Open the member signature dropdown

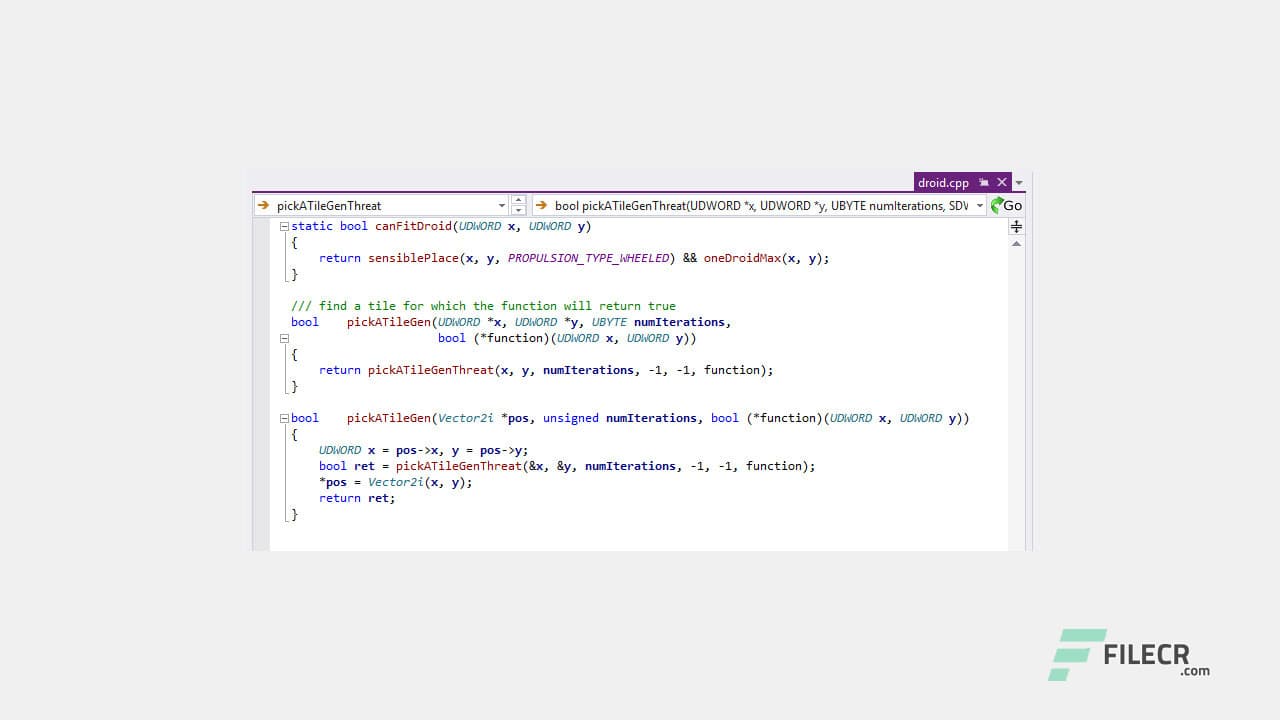click(981, 205)
